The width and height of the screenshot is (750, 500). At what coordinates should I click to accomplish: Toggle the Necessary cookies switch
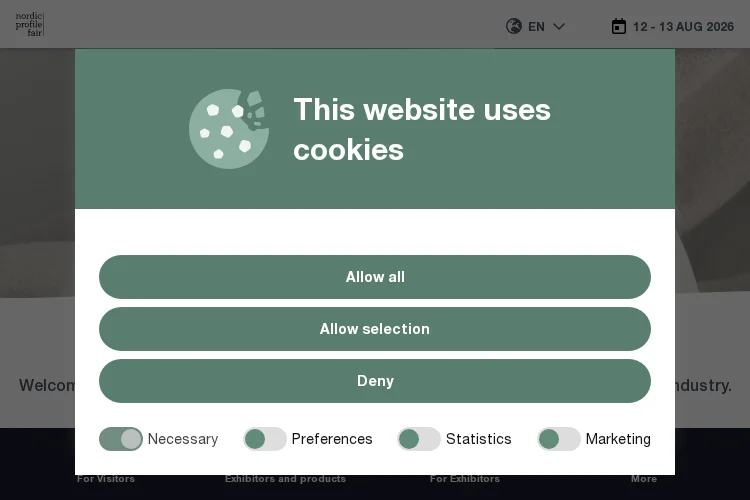[121, 439]
